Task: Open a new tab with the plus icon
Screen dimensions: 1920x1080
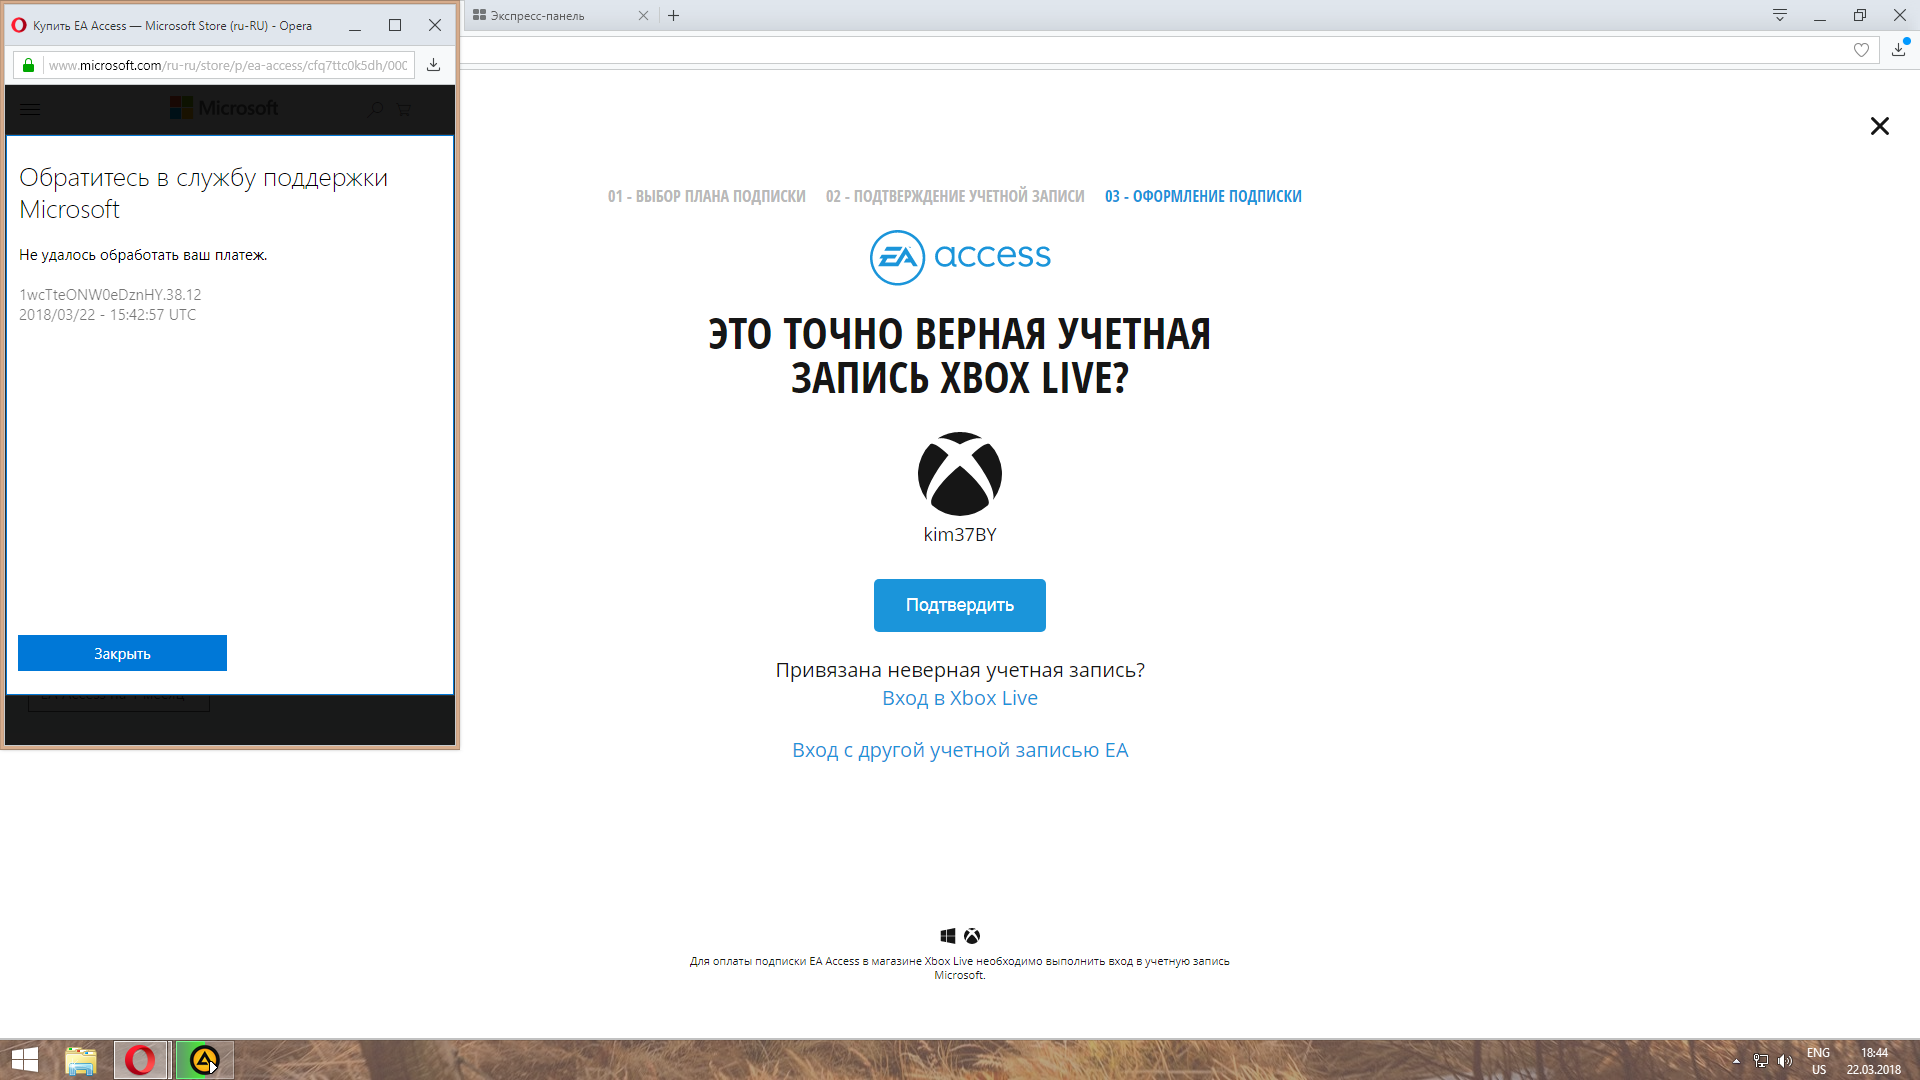Action: (674, 16)
